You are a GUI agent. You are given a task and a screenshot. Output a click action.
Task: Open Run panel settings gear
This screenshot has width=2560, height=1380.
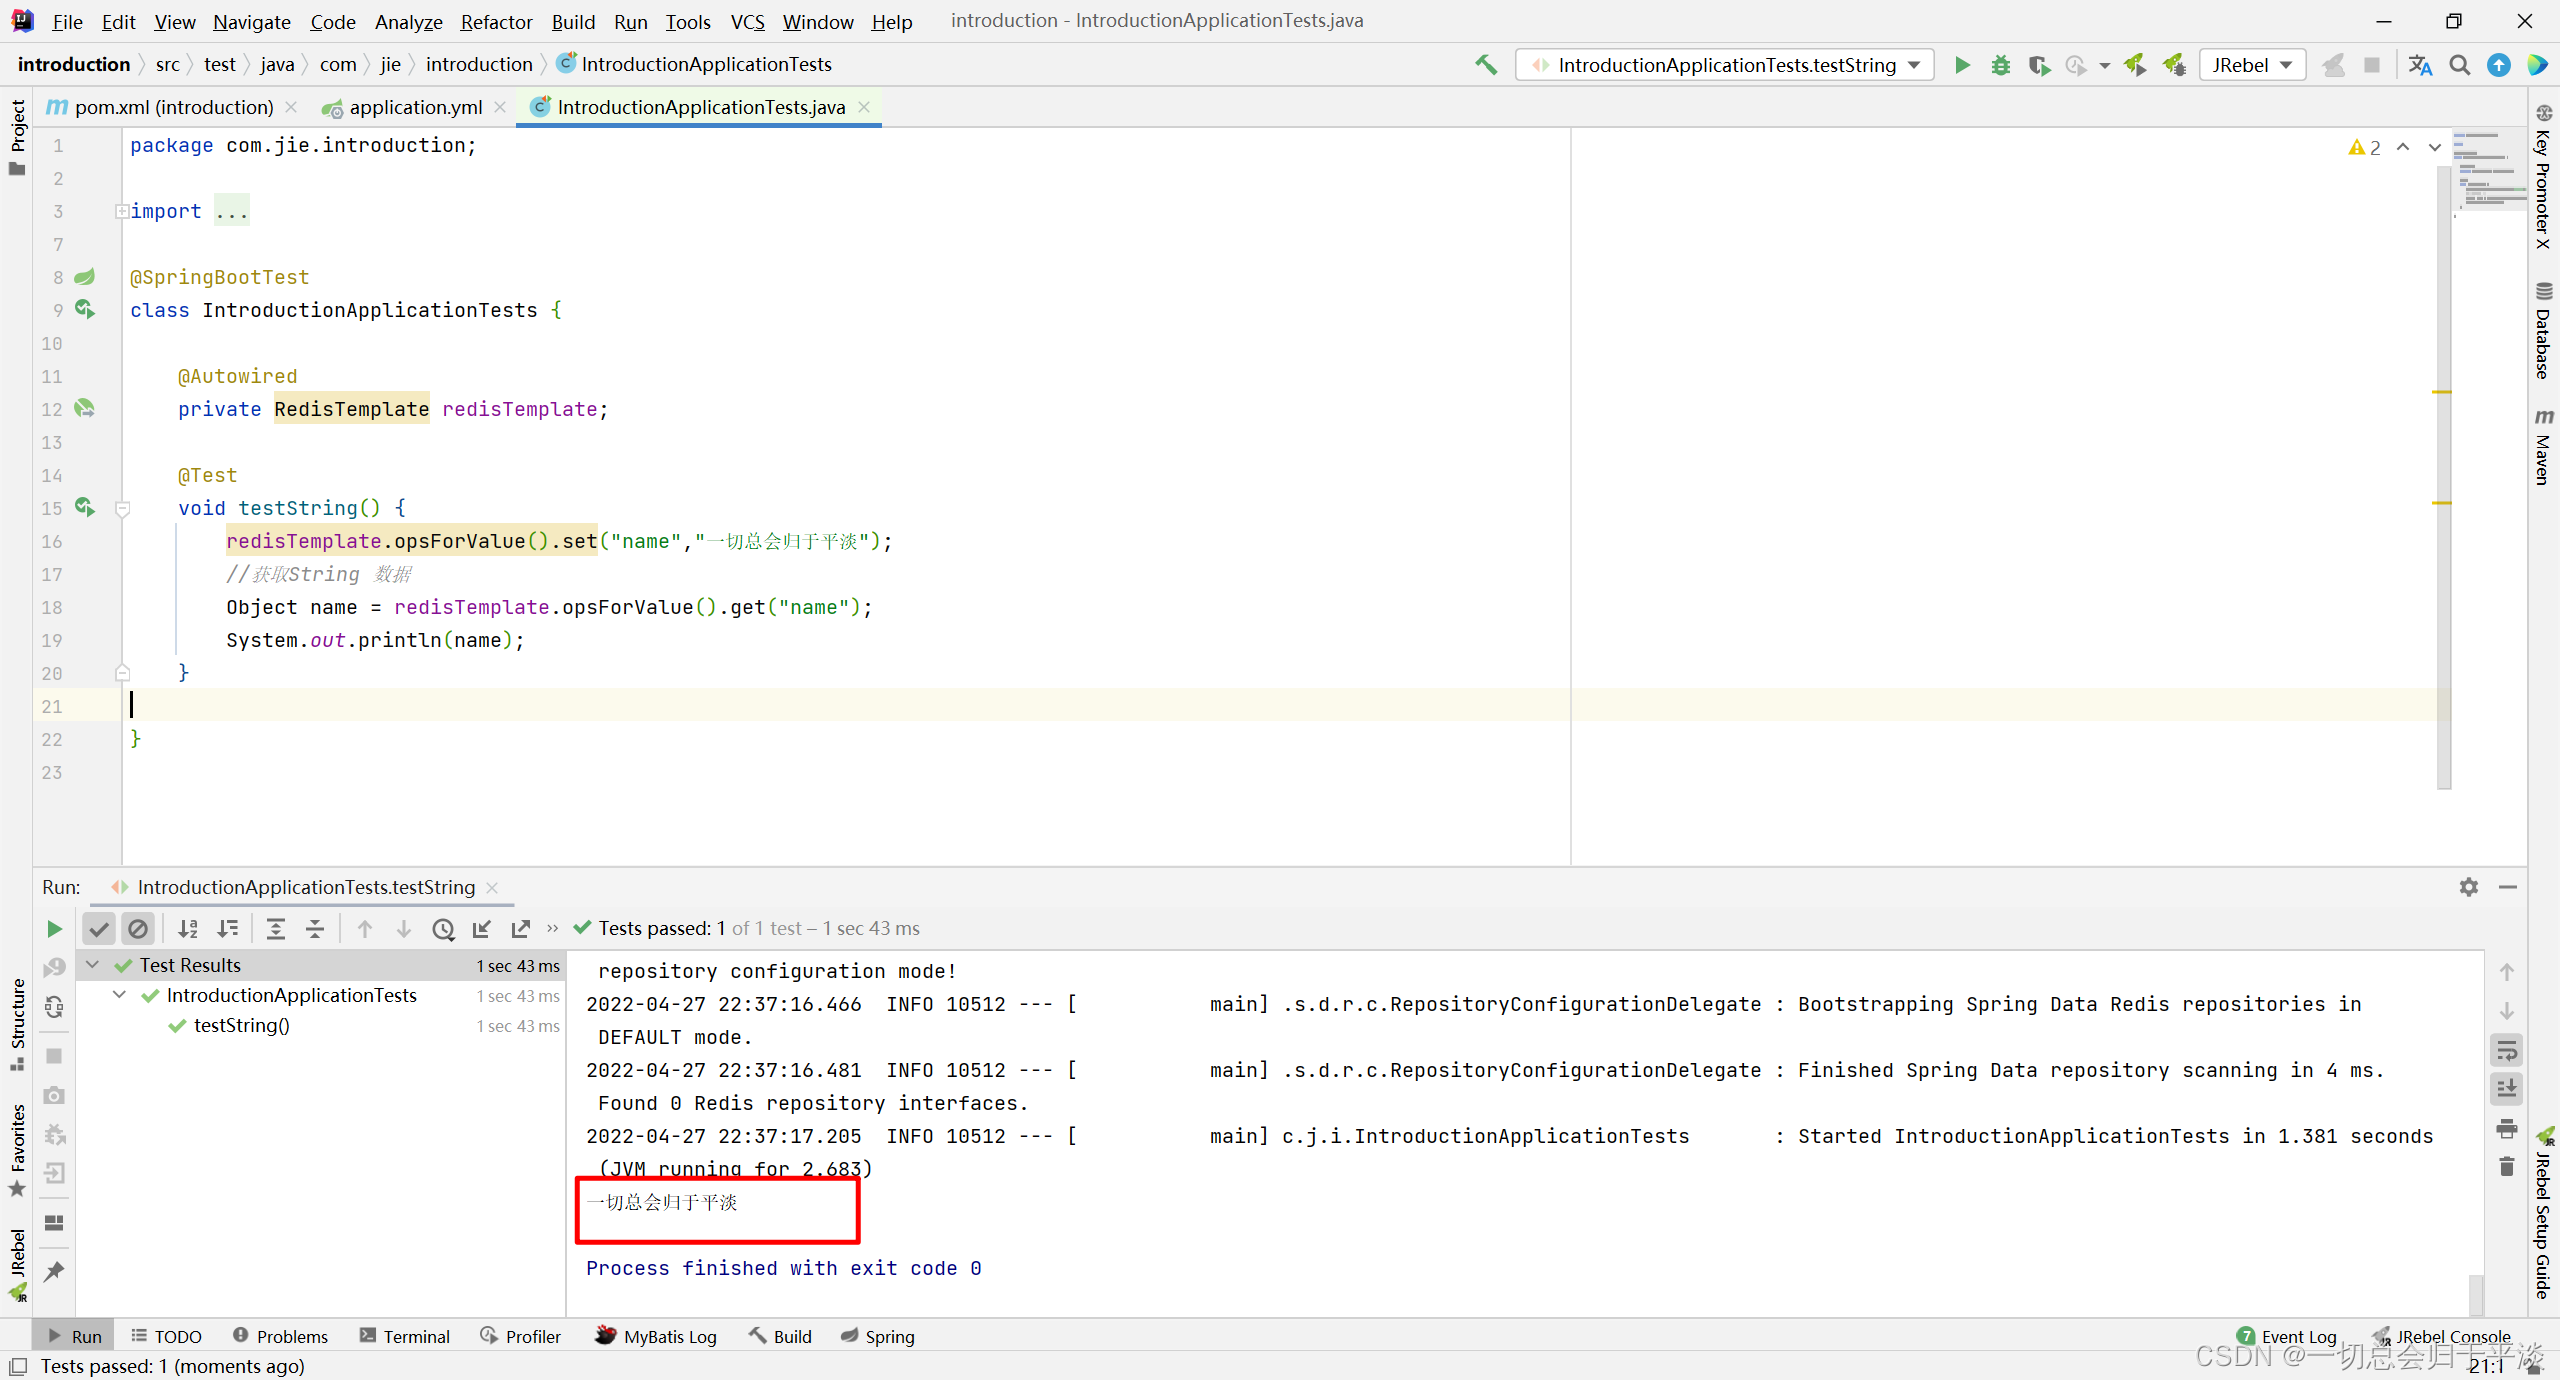(2468, 887)
